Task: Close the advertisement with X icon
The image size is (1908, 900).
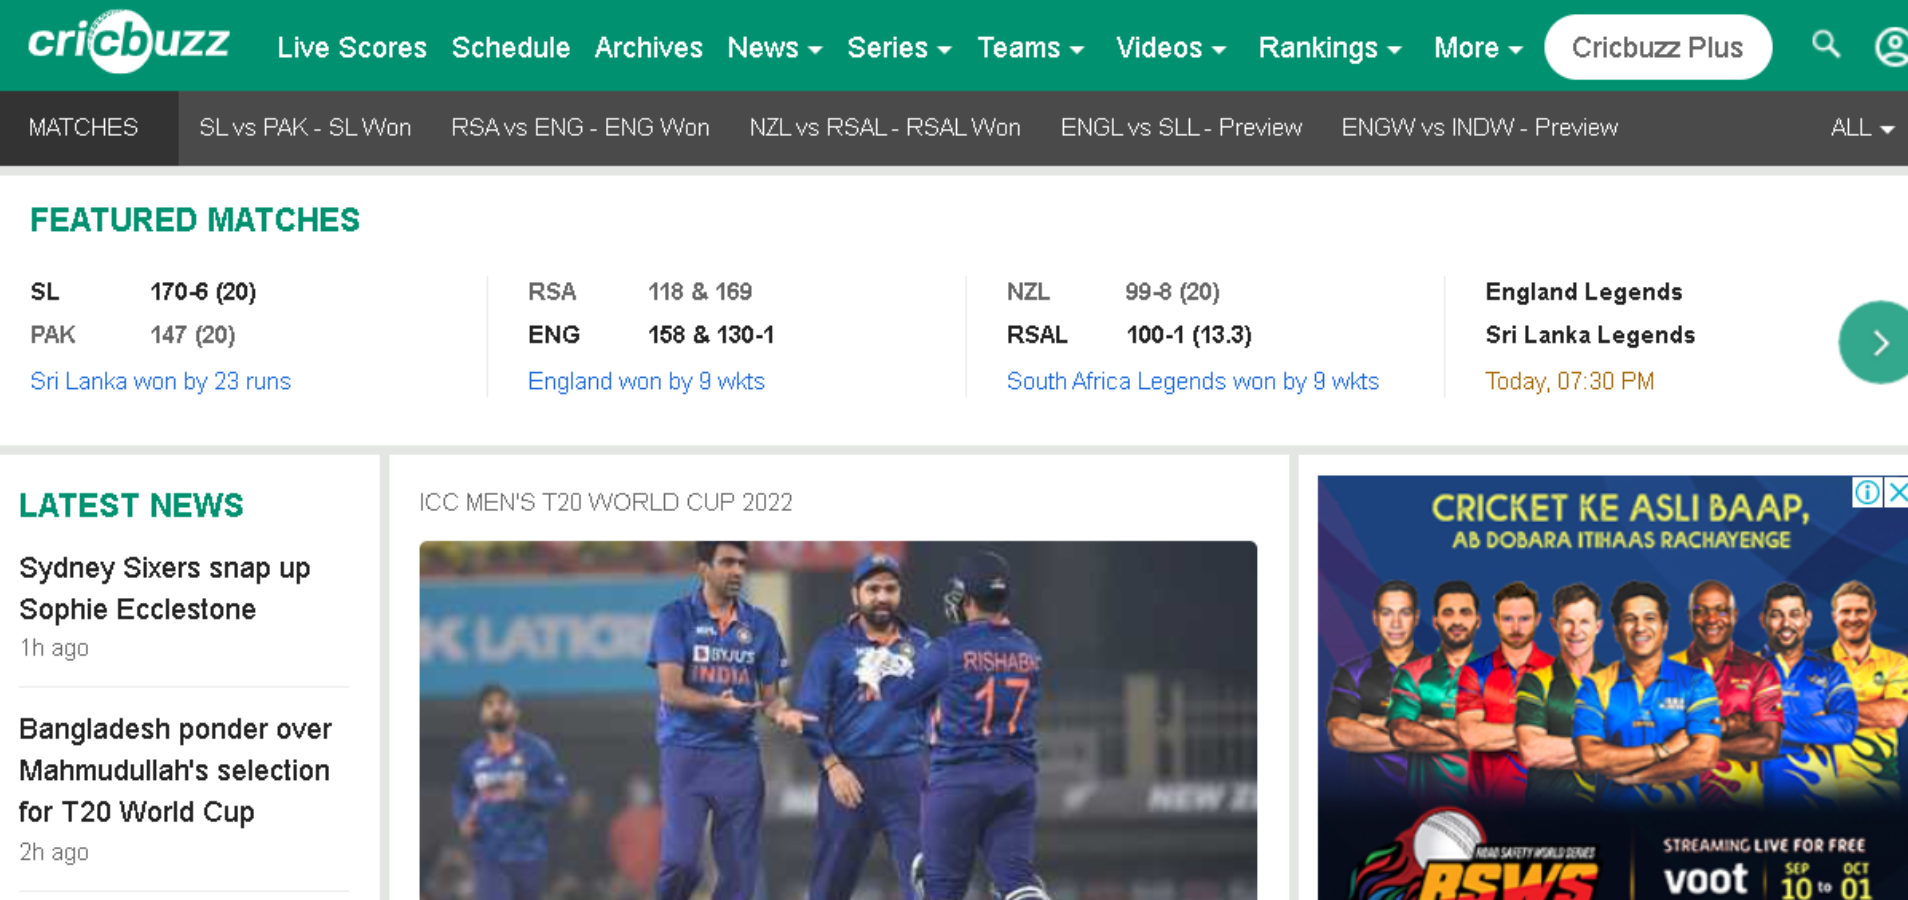Action: 1897,492
